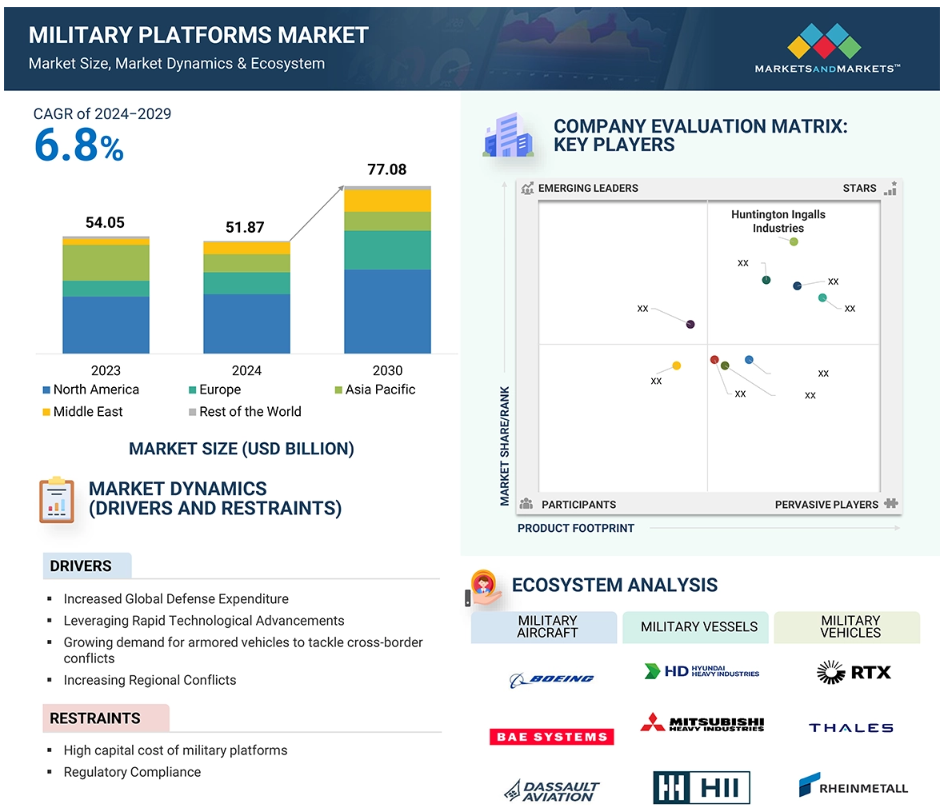Click the Participants group icon
This screenshot has width=947, height=805.
coord(526,504)
